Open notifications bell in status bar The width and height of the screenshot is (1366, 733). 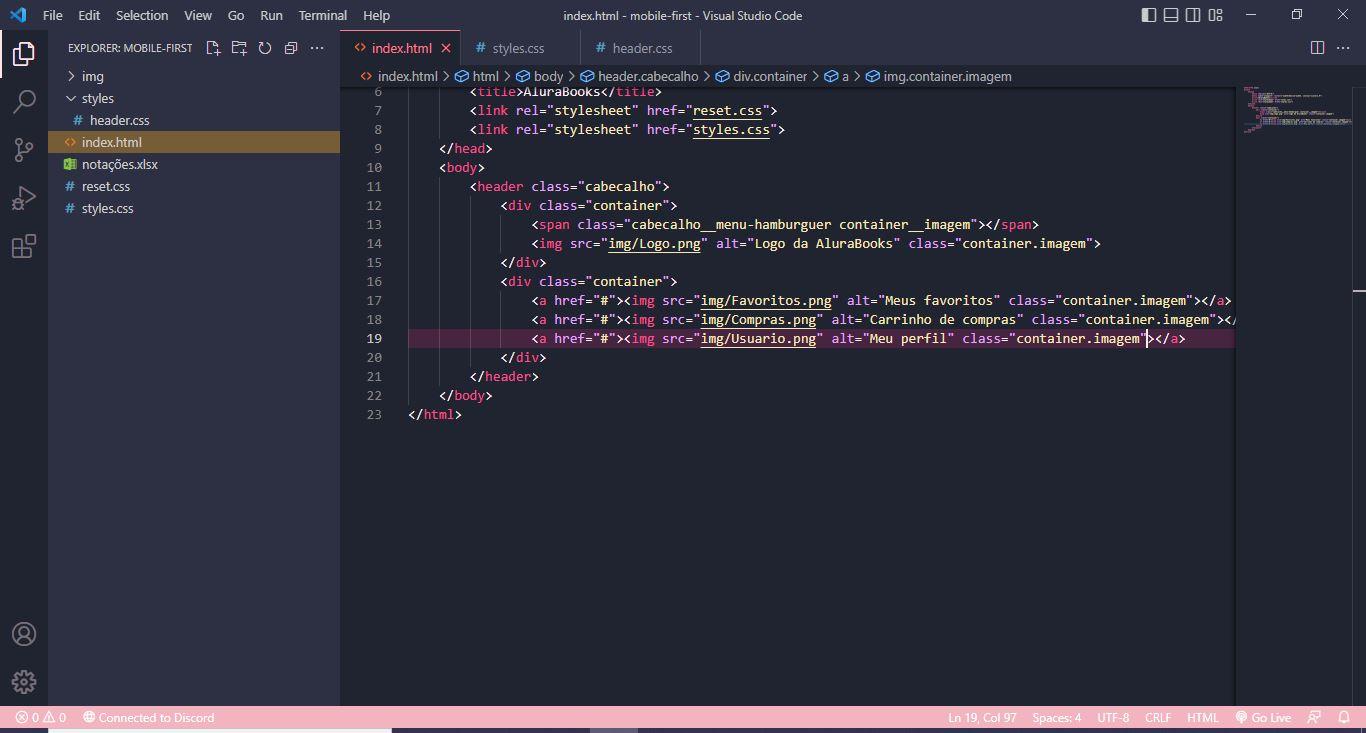tap(1343, 718)
